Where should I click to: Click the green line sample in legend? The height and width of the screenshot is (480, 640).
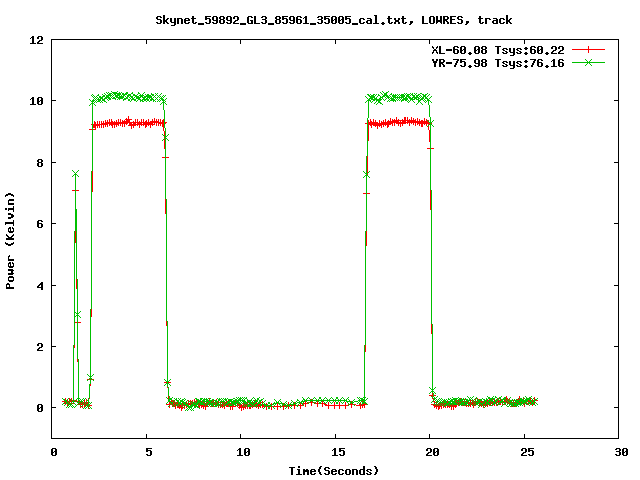pos(588,62)
